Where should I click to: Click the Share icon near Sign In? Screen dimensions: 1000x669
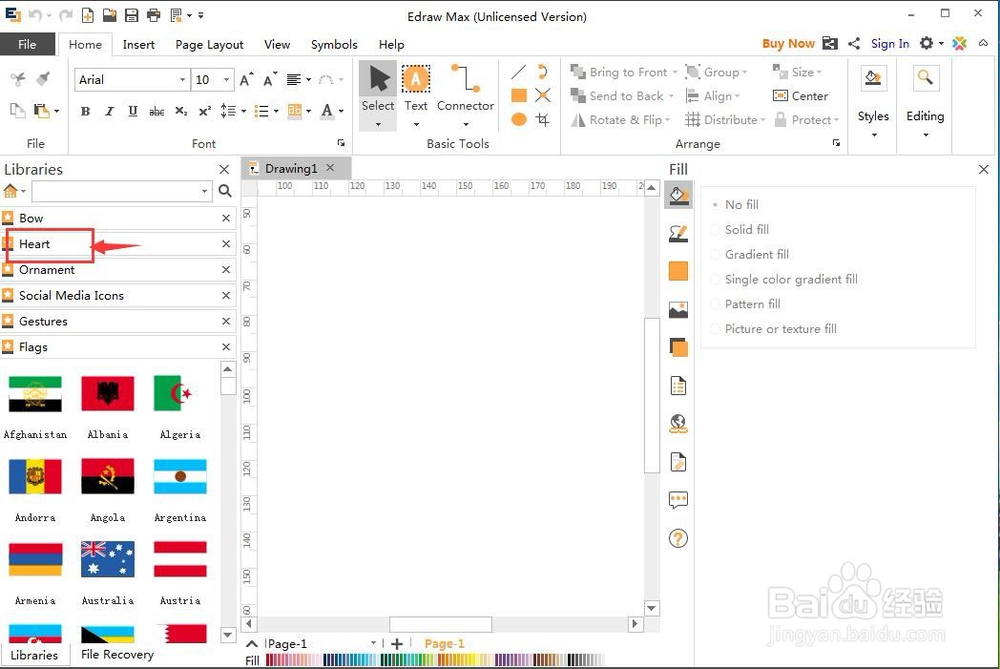click(854, 43)
